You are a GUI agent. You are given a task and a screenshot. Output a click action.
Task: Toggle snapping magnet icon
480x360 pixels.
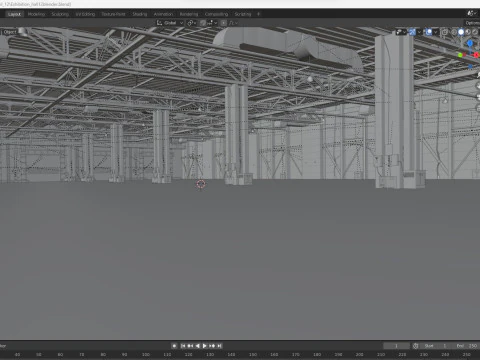pyautogui.click(x=203, y=23)
